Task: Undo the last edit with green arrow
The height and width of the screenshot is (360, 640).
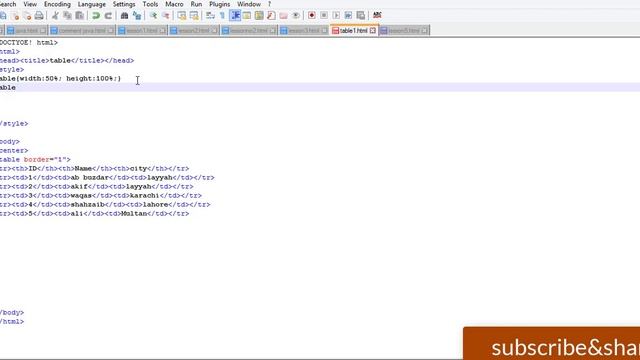Action: (x=96, y=16)
